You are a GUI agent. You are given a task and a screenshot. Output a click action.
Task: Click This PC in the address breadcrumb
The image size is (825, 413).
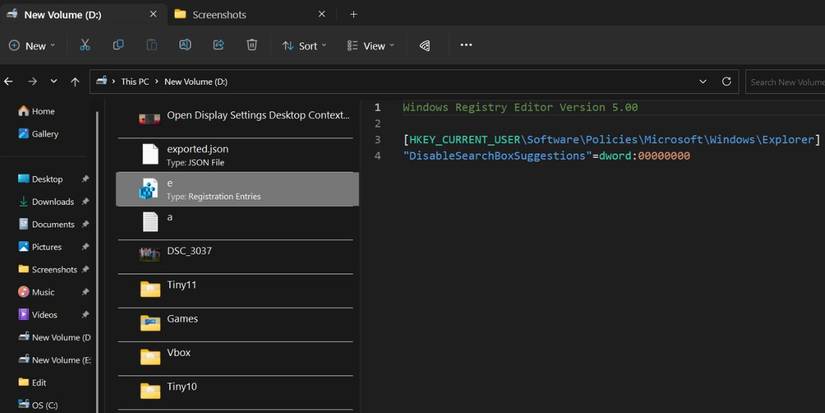pyautogui.click(x=135, y=82)
